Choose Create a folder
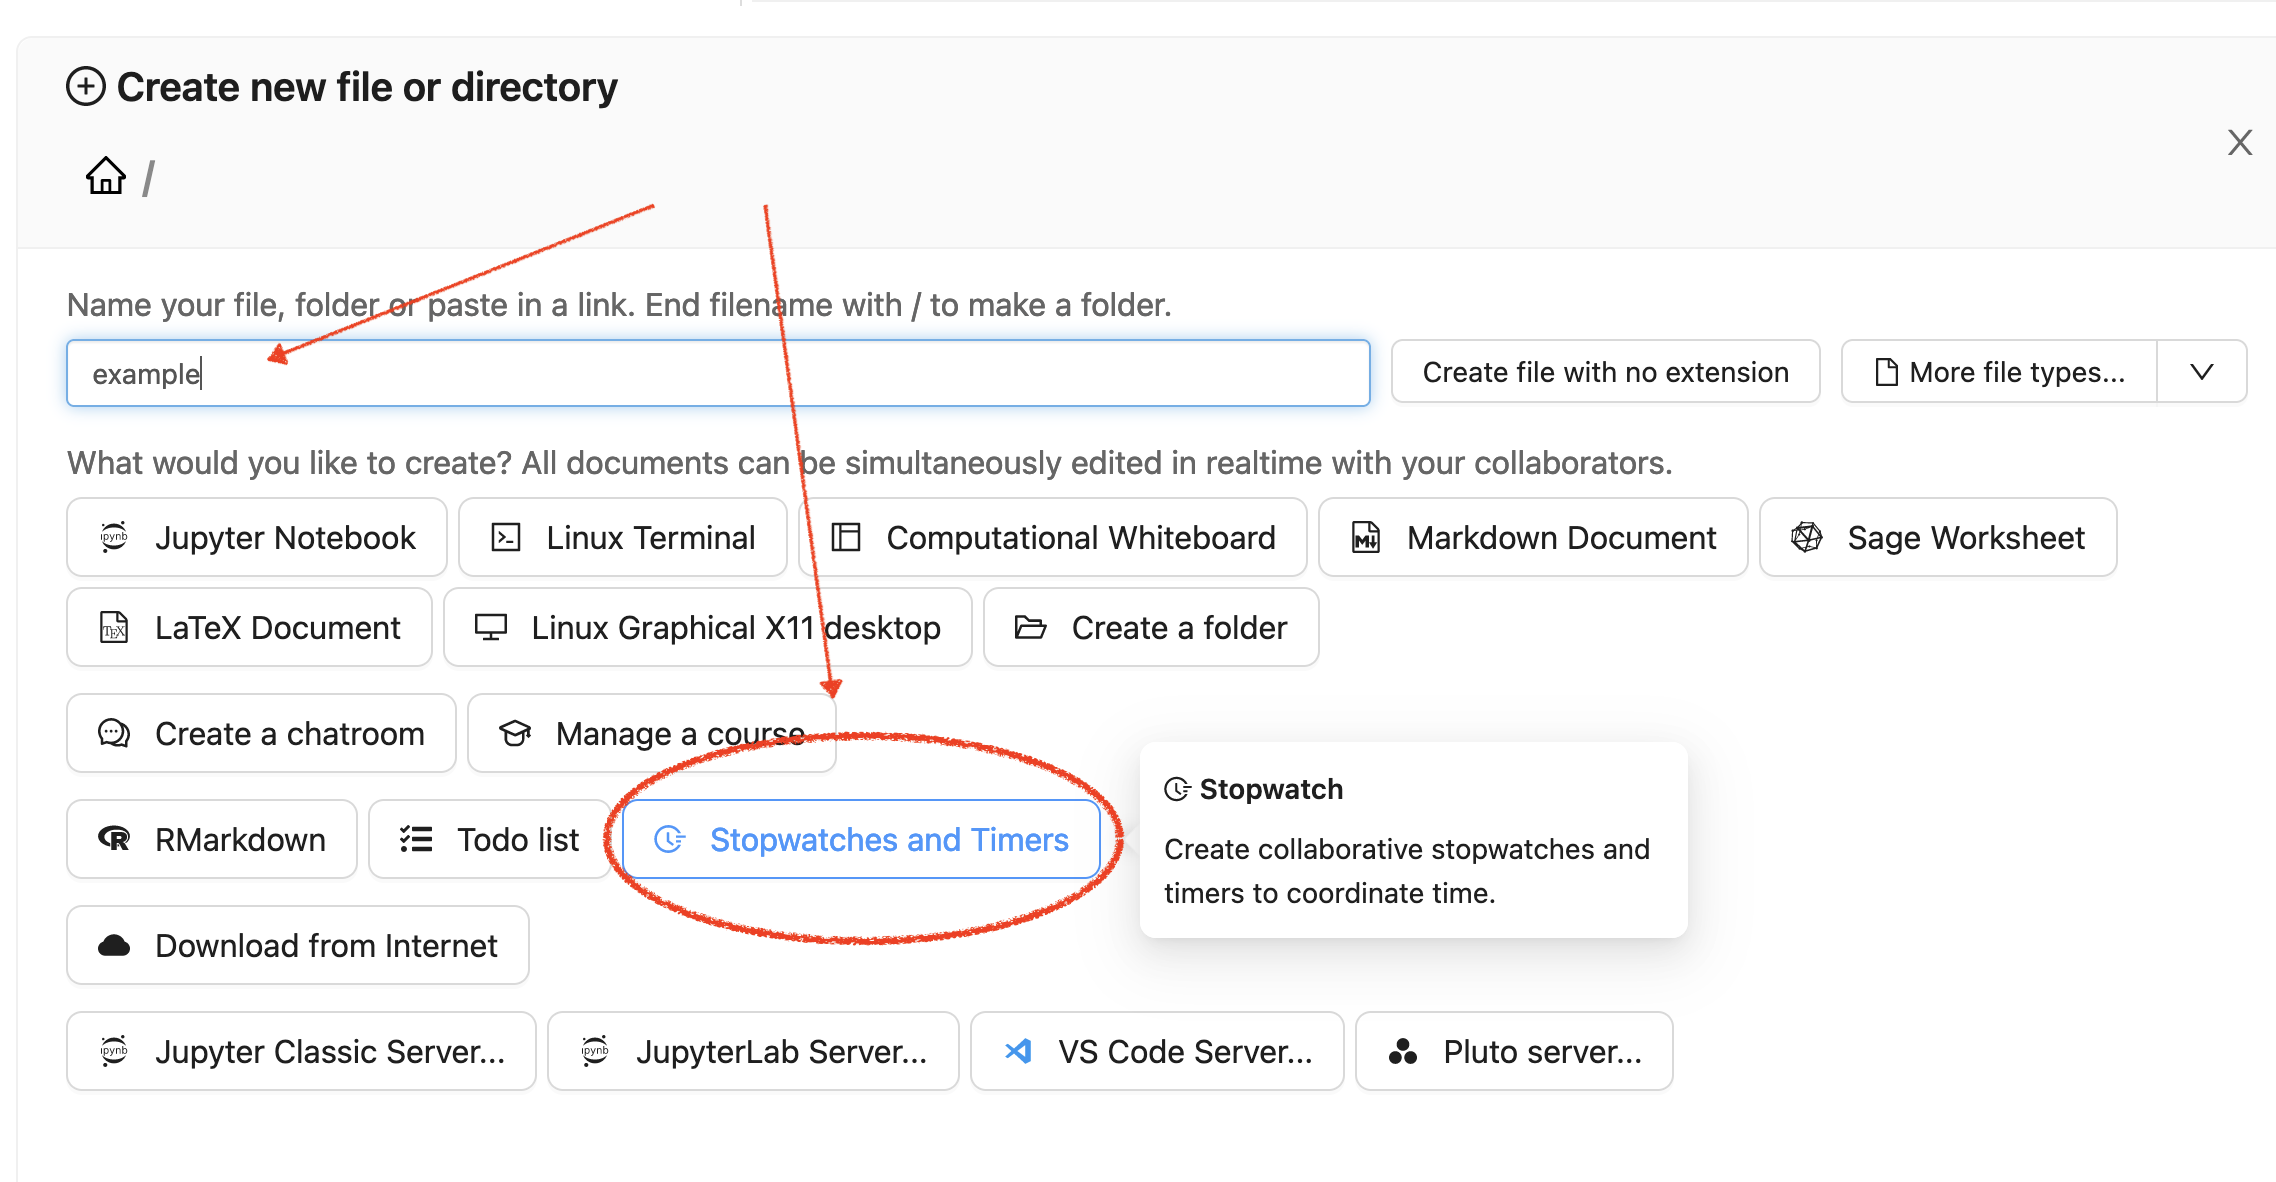 click(1151, 628)
